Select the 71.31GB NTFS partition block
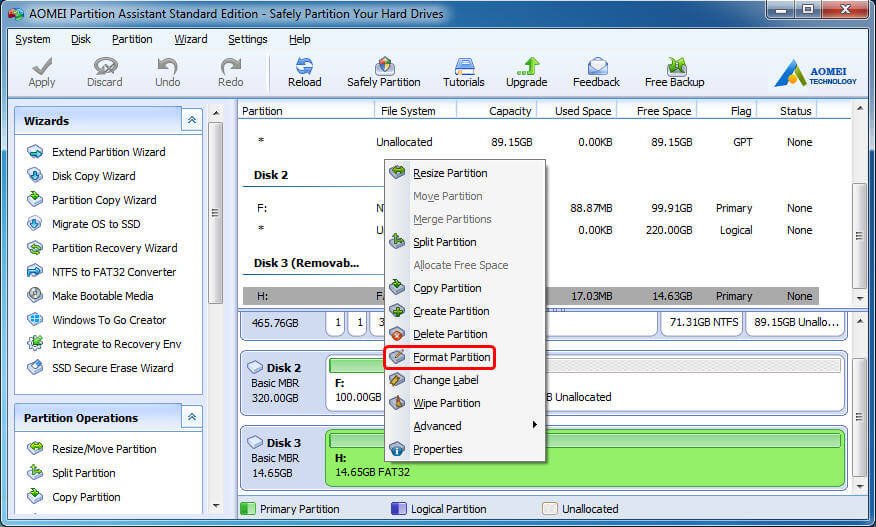The width and height of the screenshot is (876, 527). pyautogui.click(x=702, y=322)
